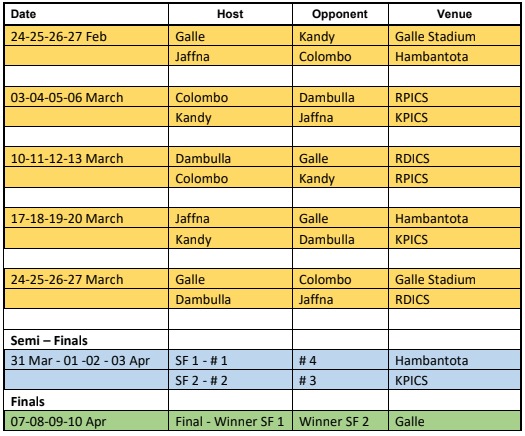Select the Host column header
Viewport: 525px width, 436px height.
pos(230,14)
